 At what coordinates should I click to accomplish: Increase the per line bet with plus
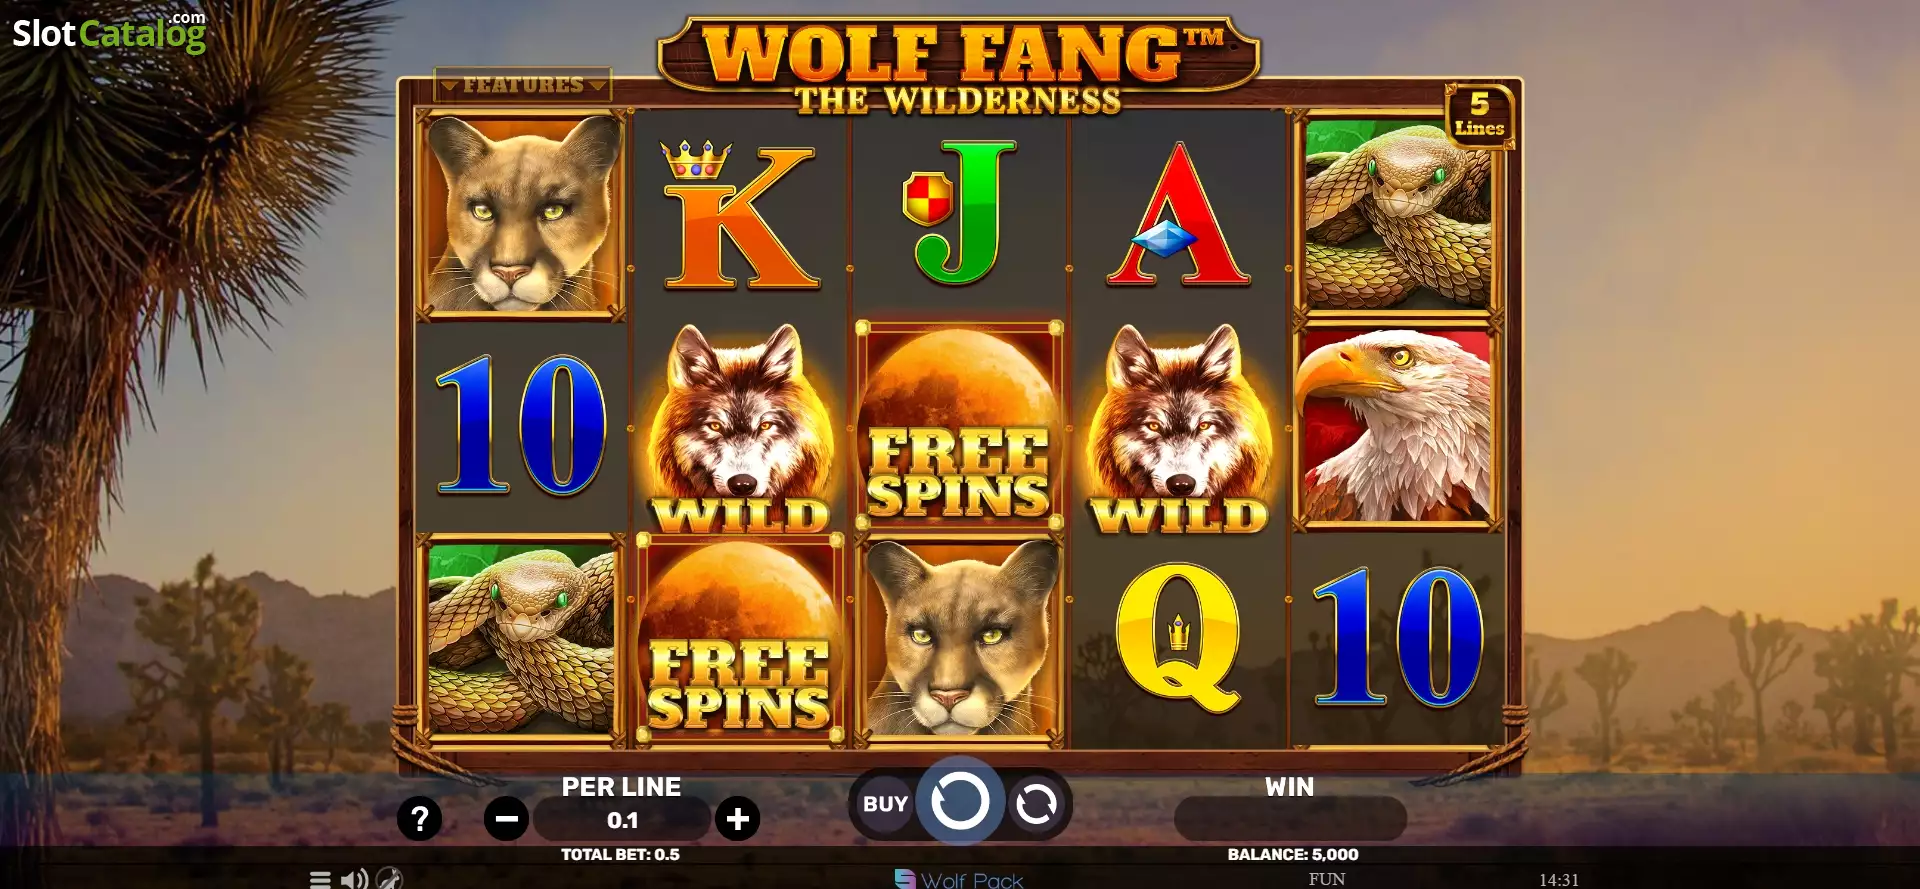pyautogui.click(x=738, y=820)
